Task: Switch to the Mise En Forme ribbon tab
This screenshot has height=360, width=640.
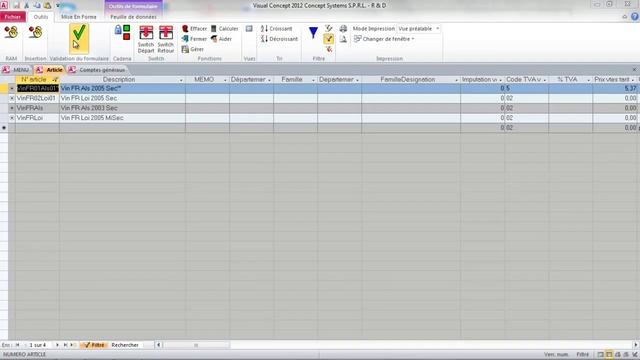Action: coord(79,17)
